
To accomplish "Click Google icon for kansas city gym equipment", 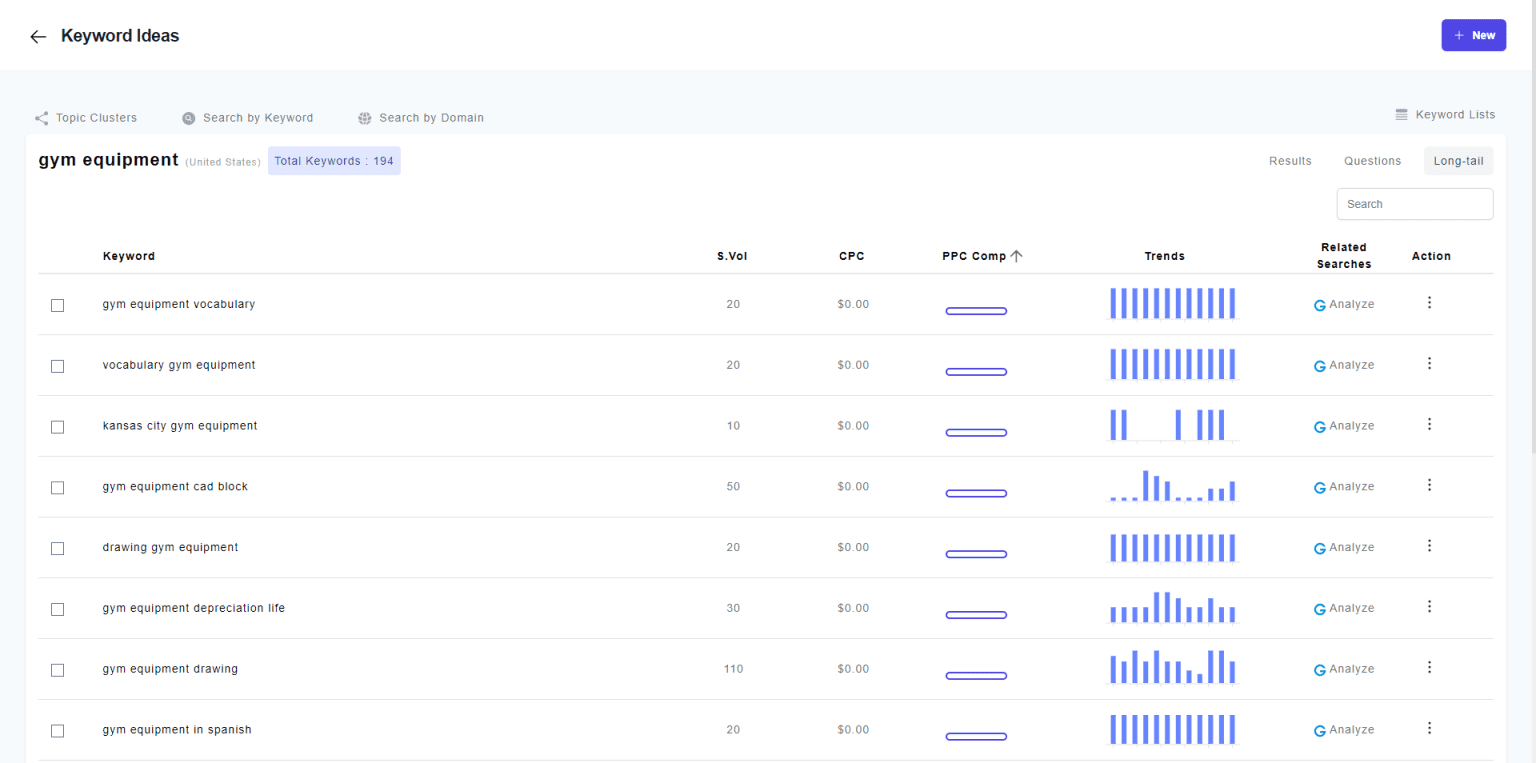I will point(1320,427).
